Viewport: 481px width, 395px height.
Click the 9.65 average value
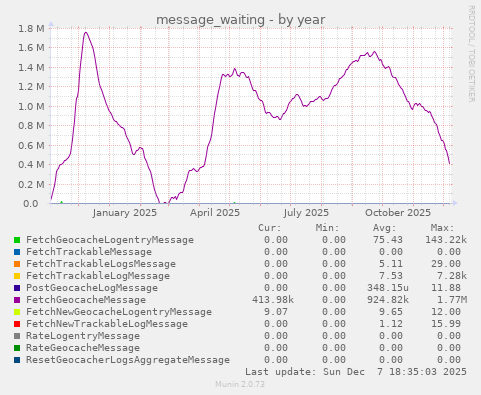coord(391,312)
